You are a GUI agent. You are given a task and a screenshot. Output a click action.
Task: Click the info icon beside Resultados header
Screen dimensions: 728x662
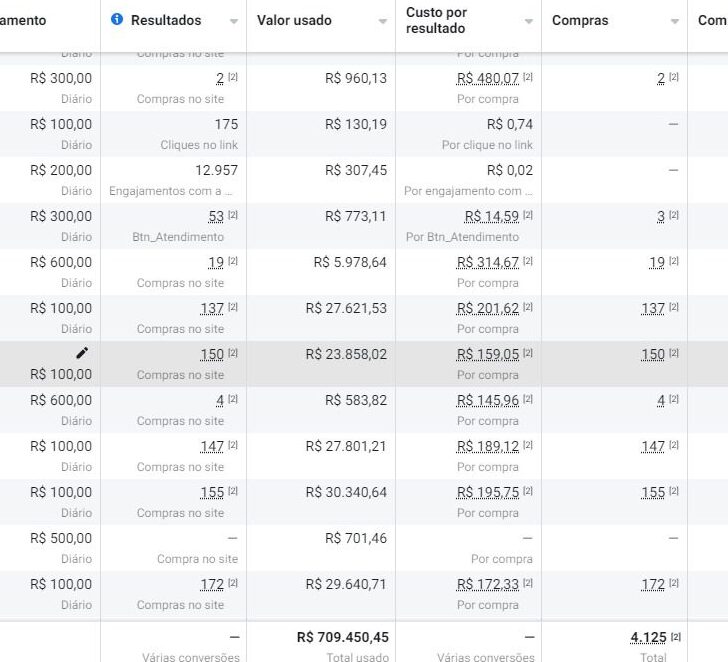coord(117,20)
